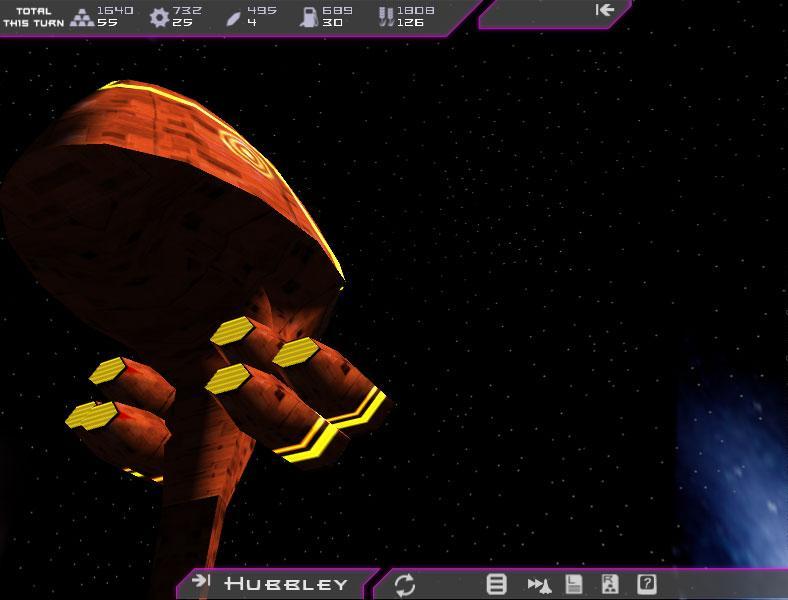The image size is (788, 600).
Task: Click the save game floppy icon
Action: [574, 584]
